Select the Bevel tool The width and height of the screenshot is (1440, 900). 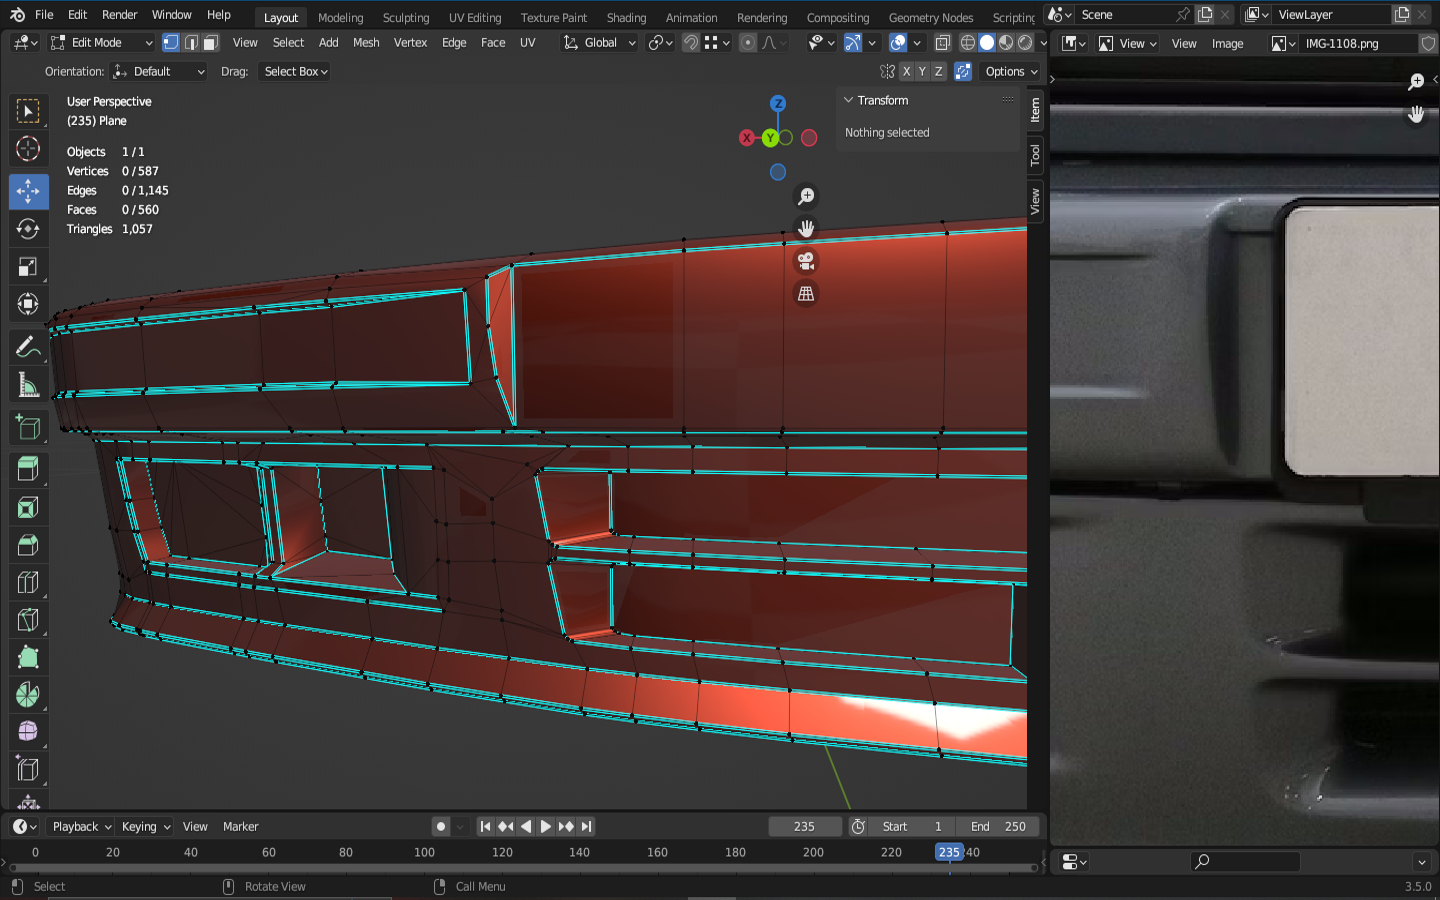point(28,545)
